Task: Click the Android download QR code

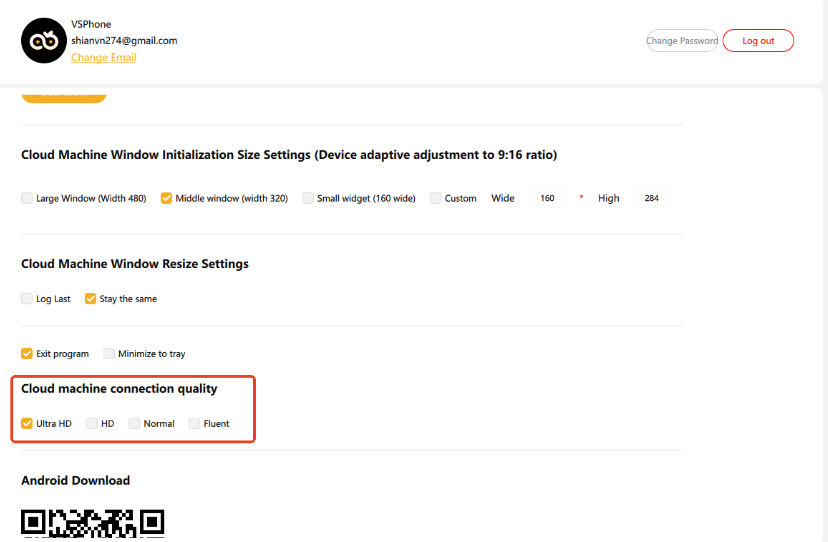Action: click(92, 525)
